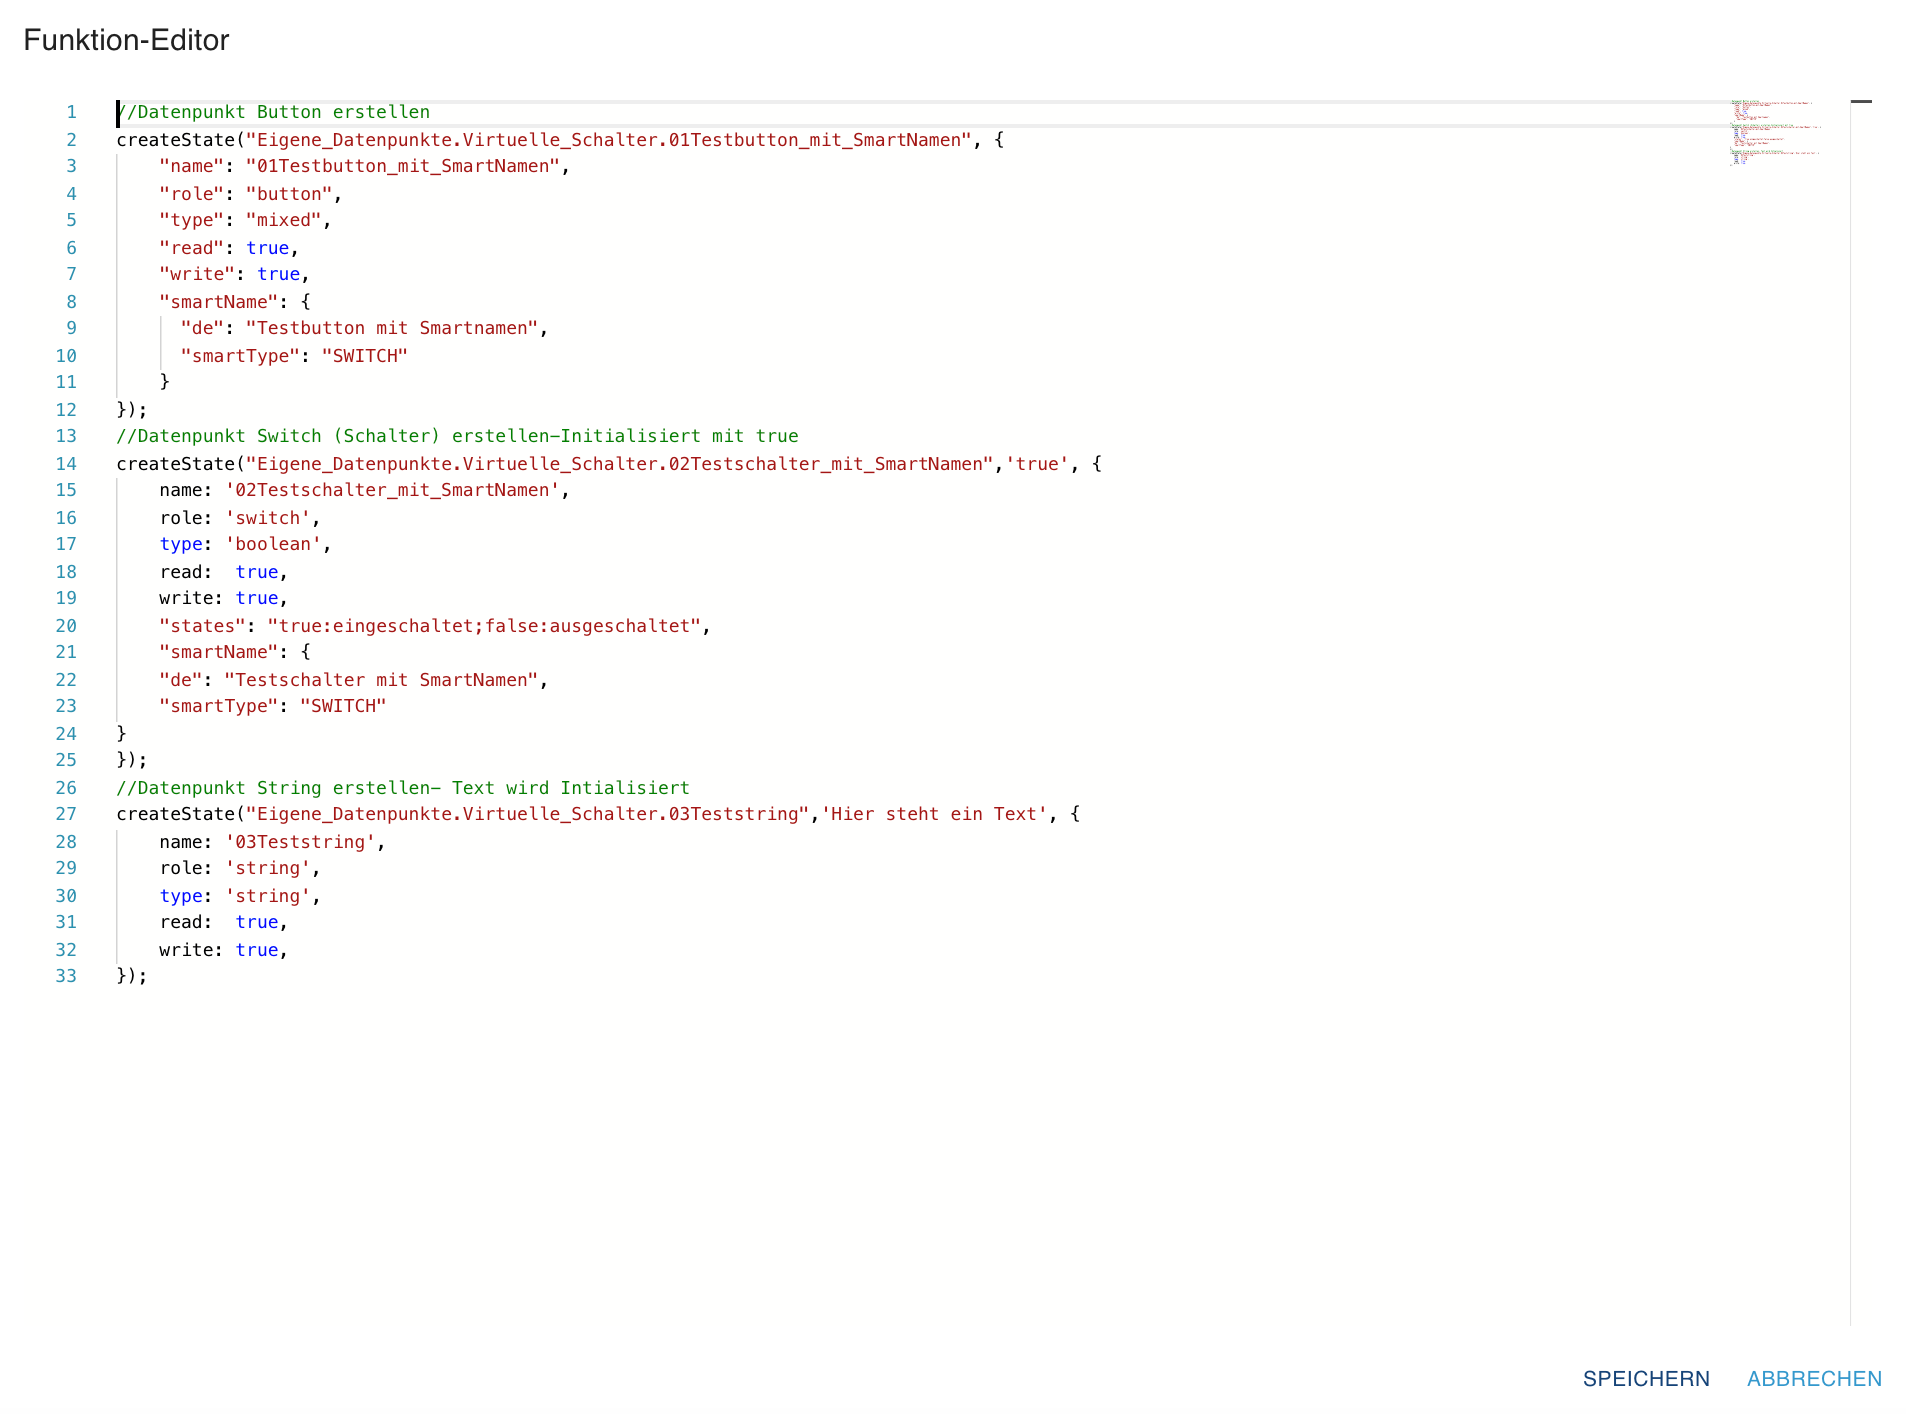Click the "button" role value
Image resolution: width=1906 pixels, height=1414 pixels.
click(289, 194)
